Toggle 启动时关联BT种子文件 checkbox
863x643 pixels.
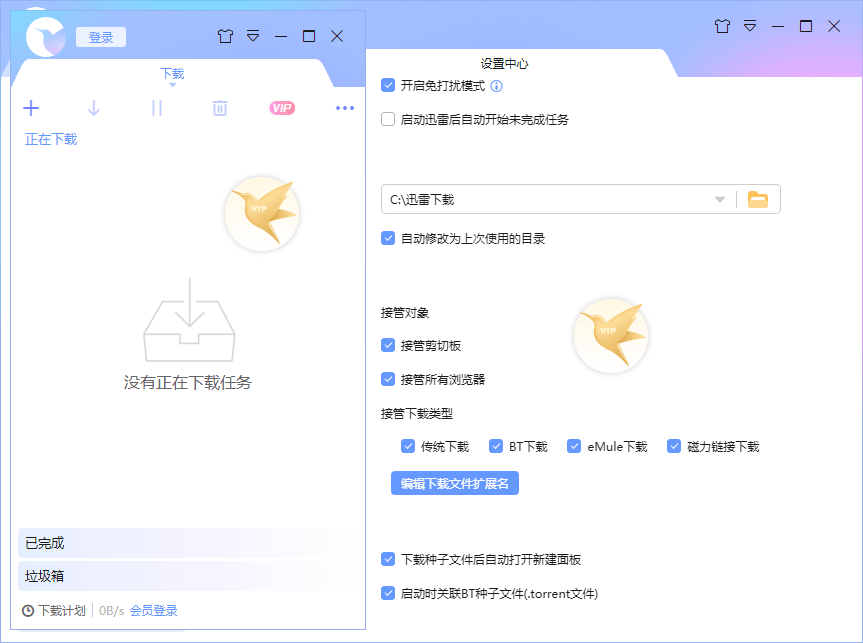pyautogui.click(x=388, y=593)
